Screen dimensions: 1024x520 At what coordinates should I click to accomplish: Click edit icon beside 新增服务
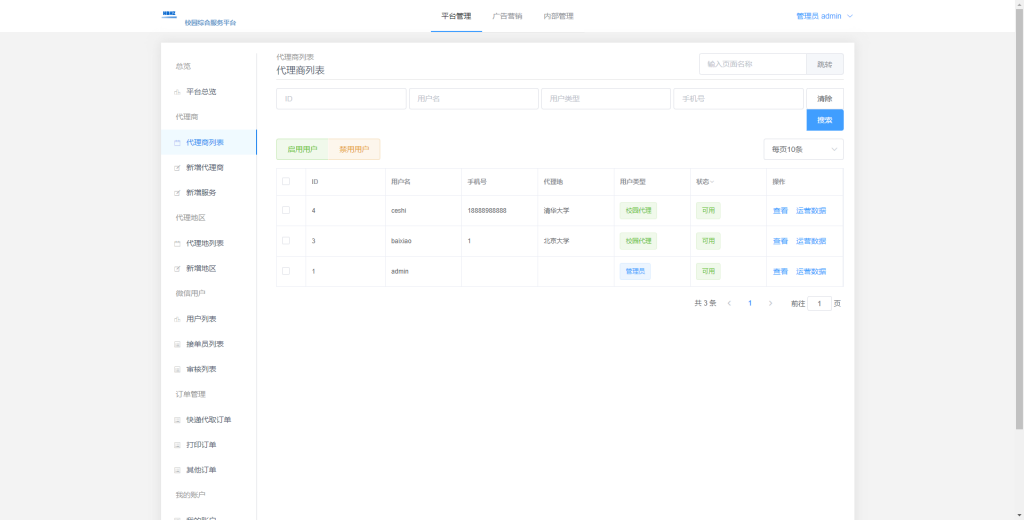[177, 193]
